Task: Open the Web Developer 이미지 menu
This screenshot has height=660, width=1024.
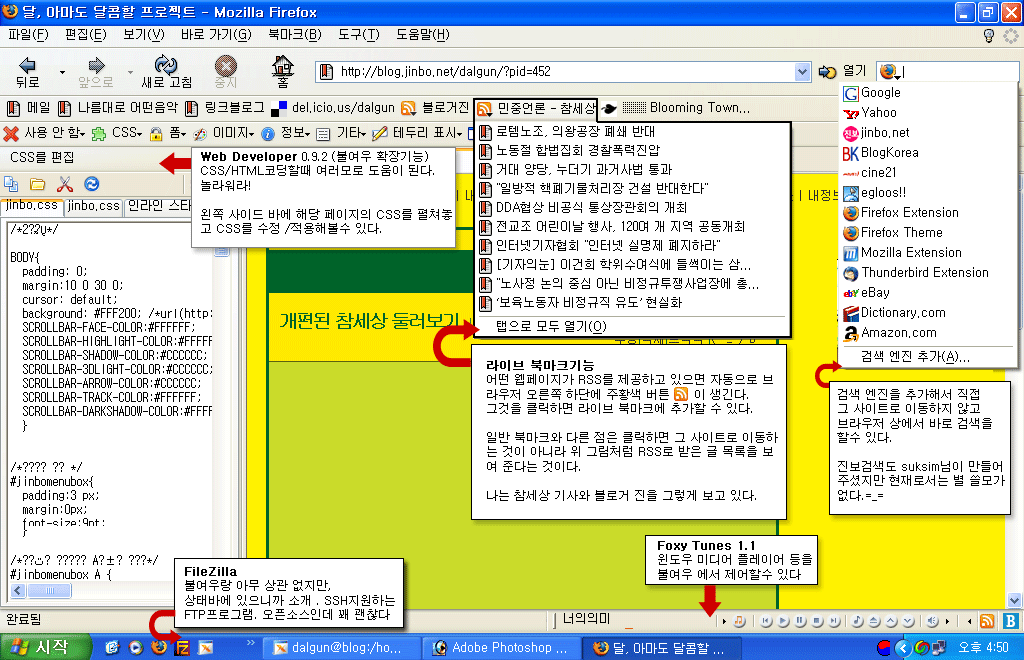Action: tap(223, 133)
